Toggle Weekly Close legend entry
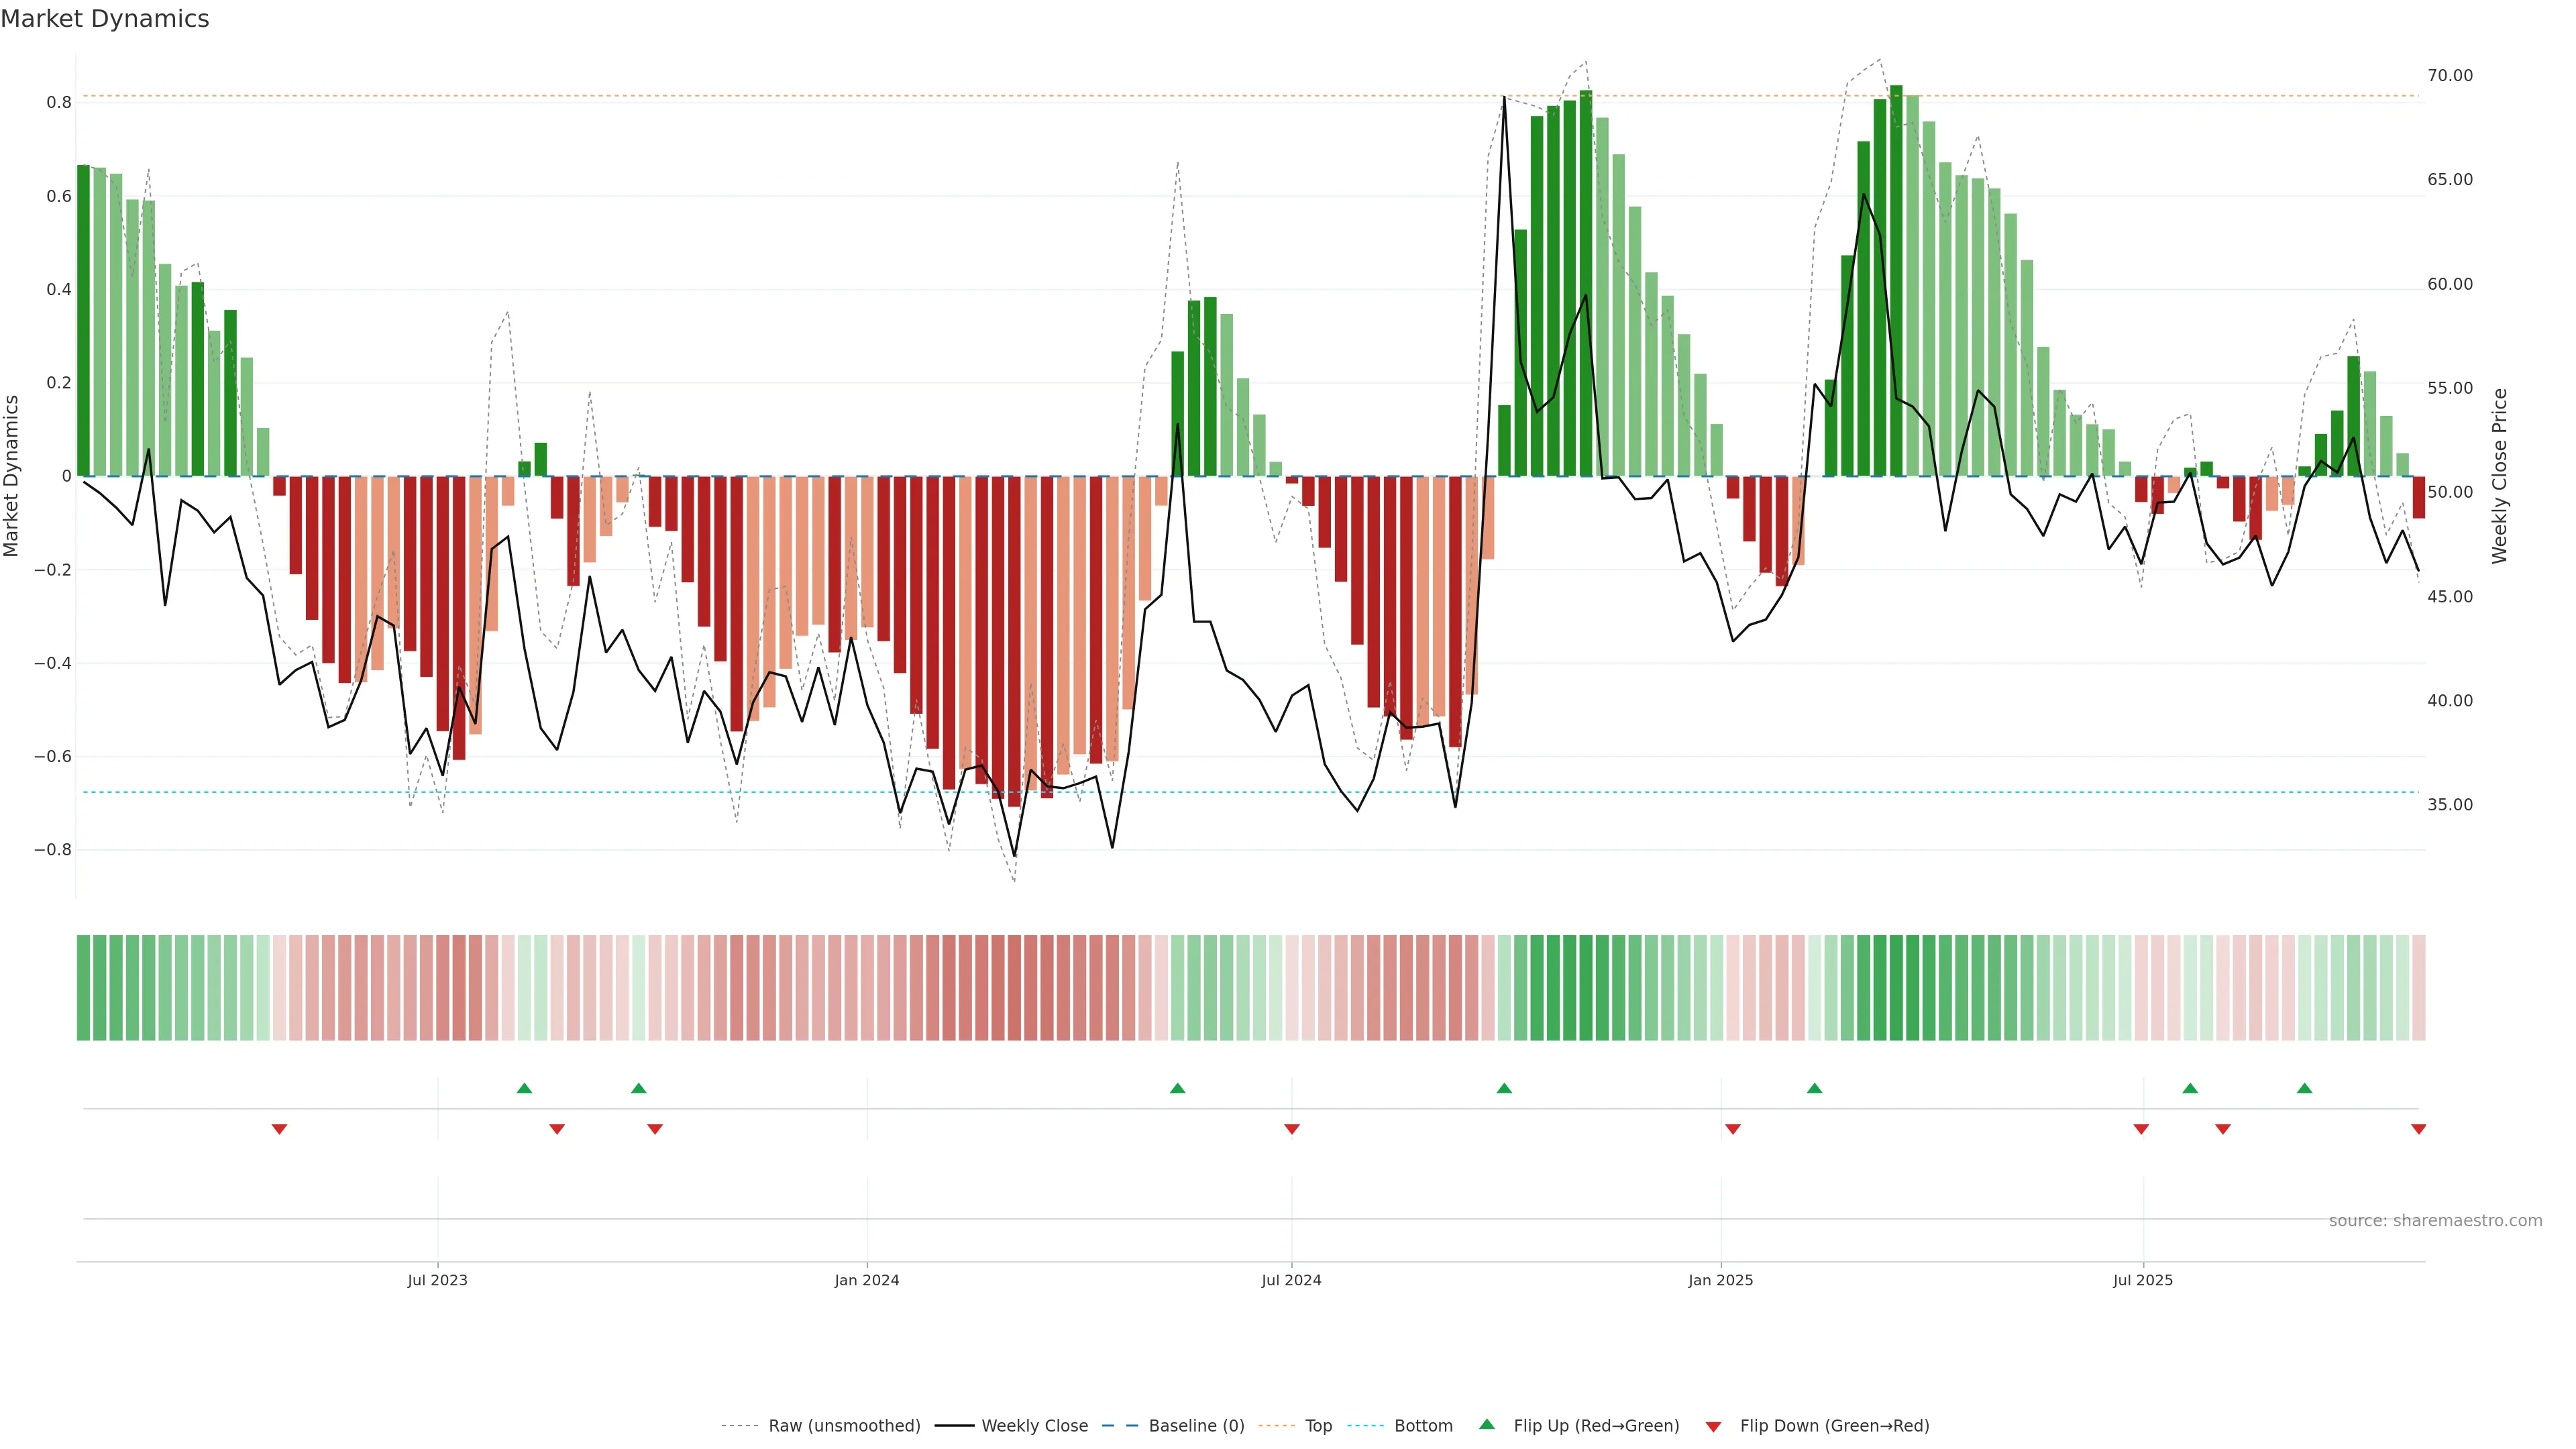2576x1449 pixels. (x=1034, y=1426)
